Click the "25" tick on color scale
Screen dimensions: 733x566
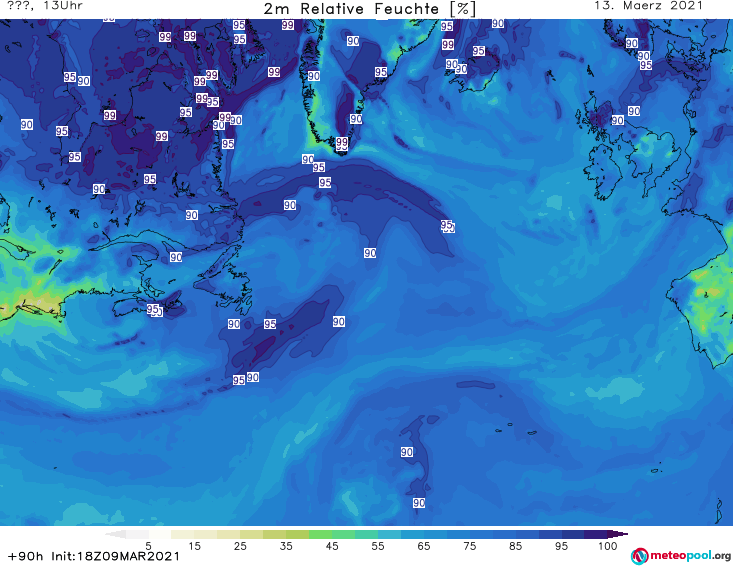coord(240,546)
